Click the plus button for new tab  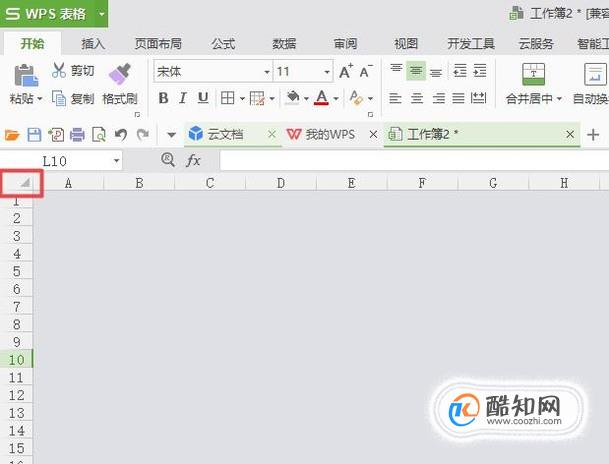[x=593, y=135]
